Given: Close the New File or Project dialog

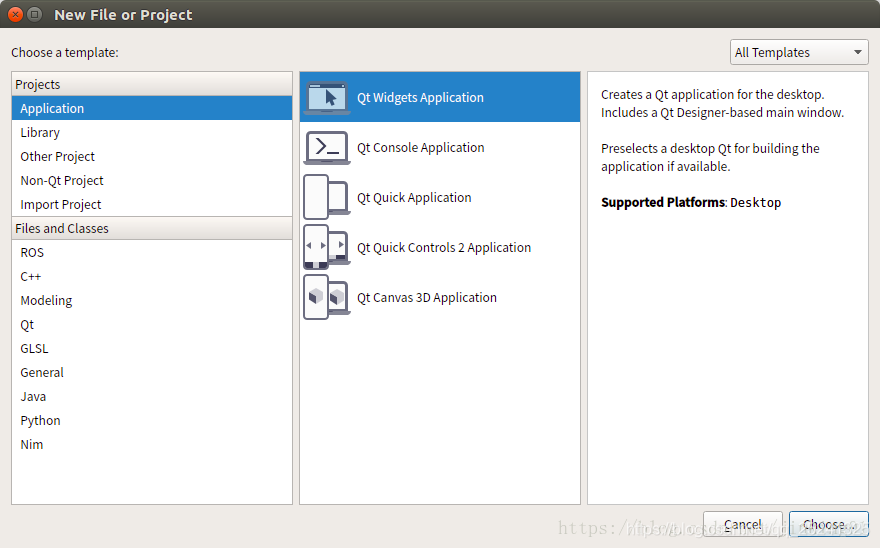Looking at the screenshot, I should 16,15.
